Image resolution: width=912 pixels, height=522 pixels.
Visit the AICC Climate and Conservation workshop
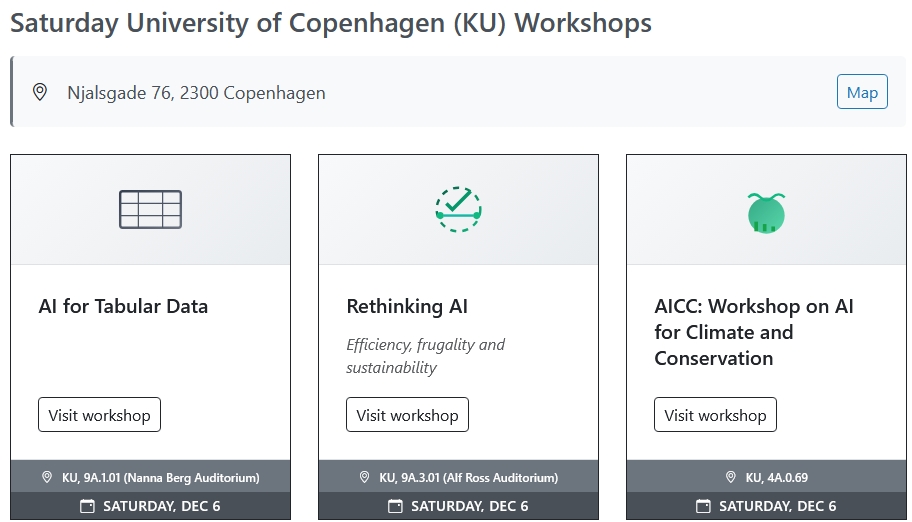coord(715,415)
